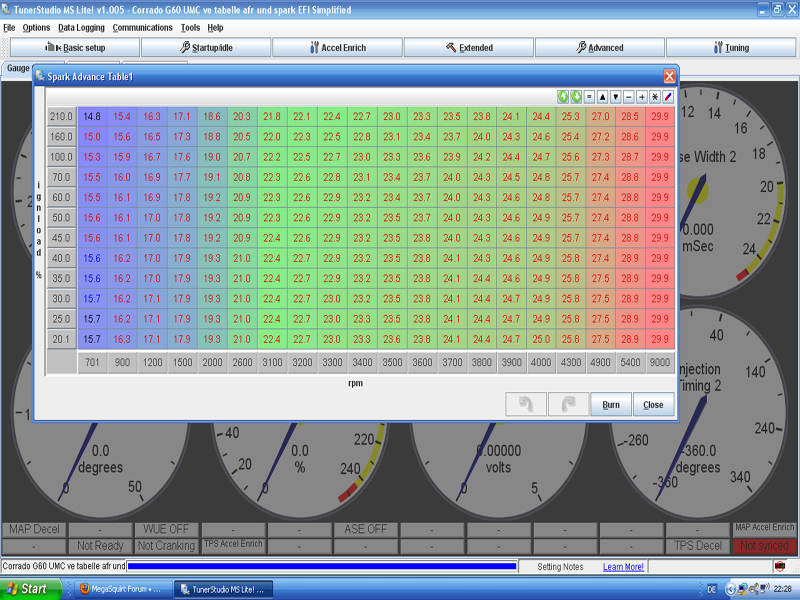
Task: Switch to MegaSquirt Forum taskbar window
Action: [x=122, y=589]
